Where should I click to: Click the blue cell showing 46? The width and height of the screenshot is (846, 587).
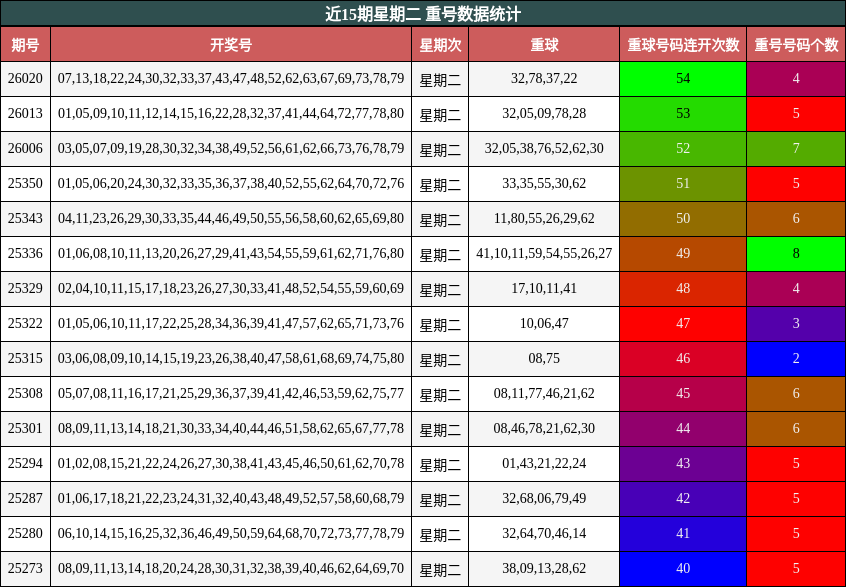coord(683,356)
